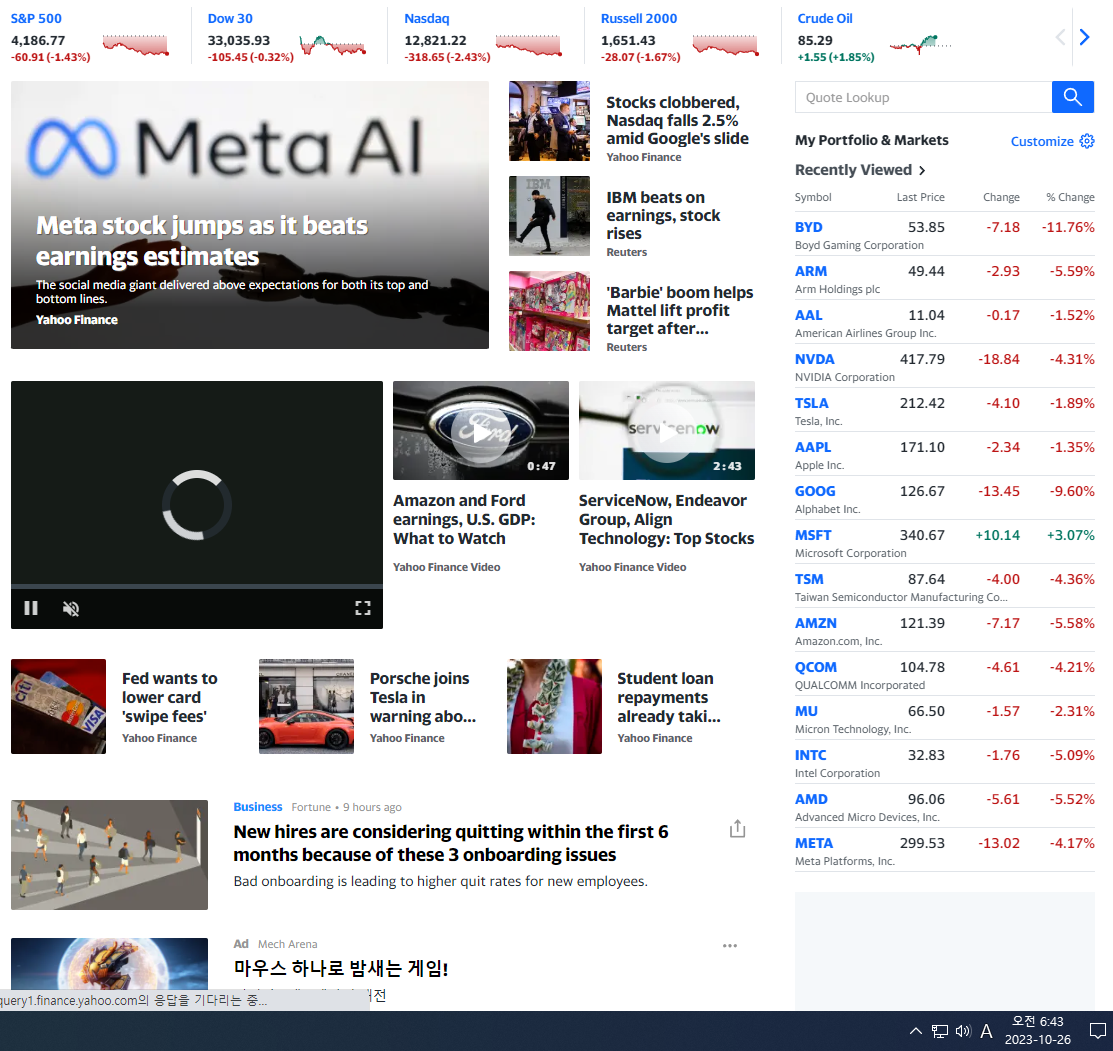Open taskbar clock and date
This screenshot has height=1051, width=1113.
(x=1038, y=1030)
